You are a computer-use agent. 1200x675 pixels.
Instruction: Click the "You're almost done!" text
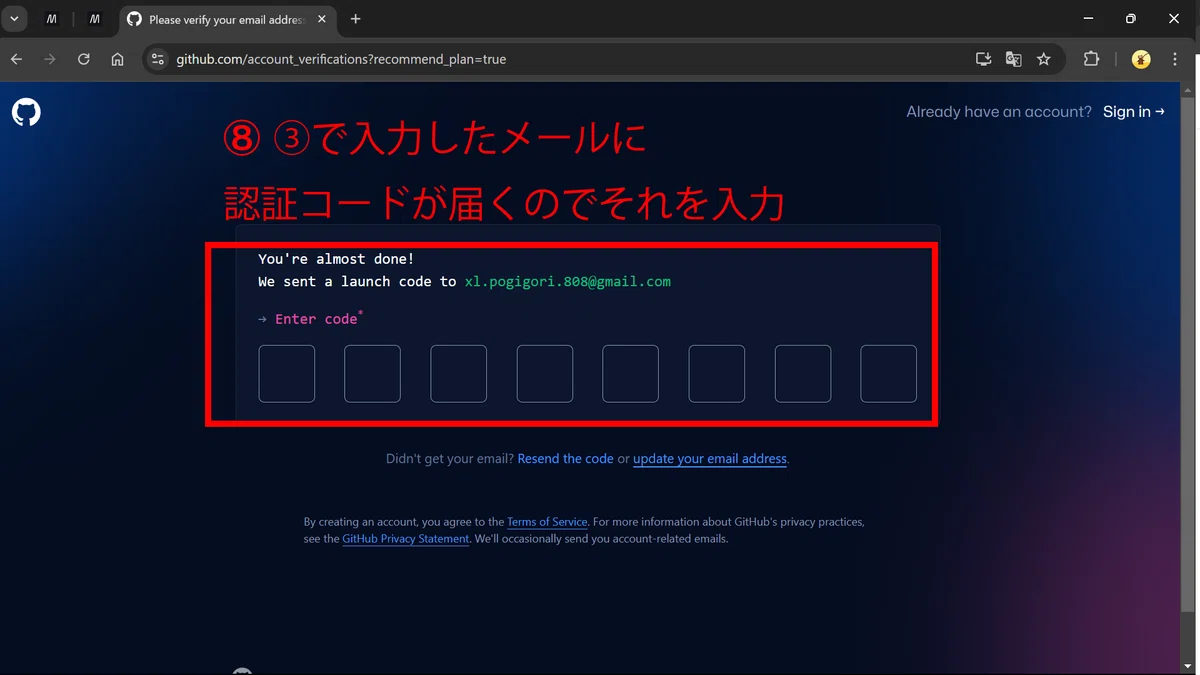[x=336, y=259]
